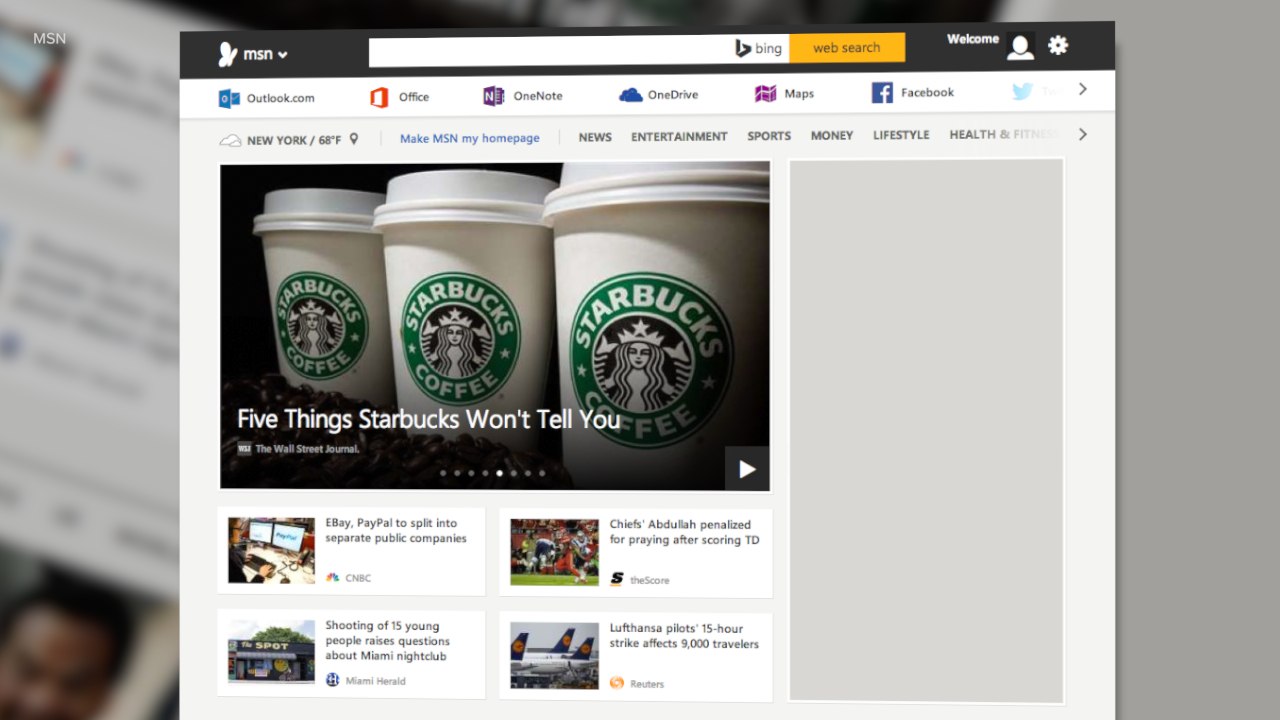Open the Facebook link
Image resolution: width=1280 pixels, height=720 pixels.
[927, 93]
